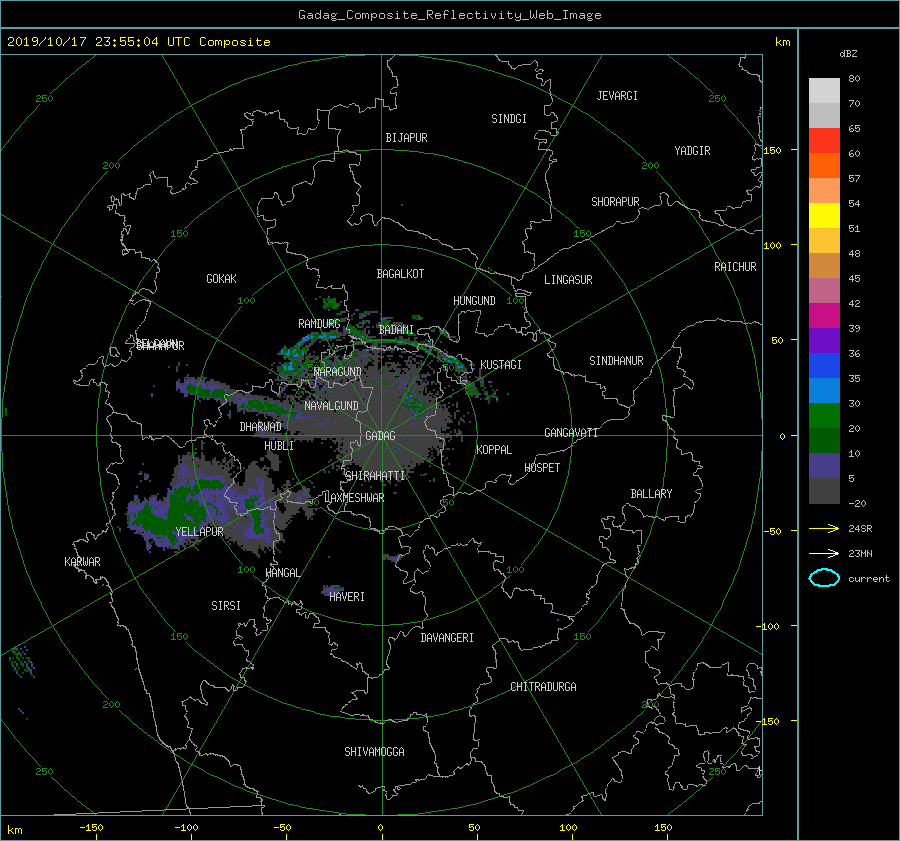Image resolution: width=900 pixels, height=841 pixels.
Task: Select the yellow 51-54 dBZ color band
Action: click(824, 216)
